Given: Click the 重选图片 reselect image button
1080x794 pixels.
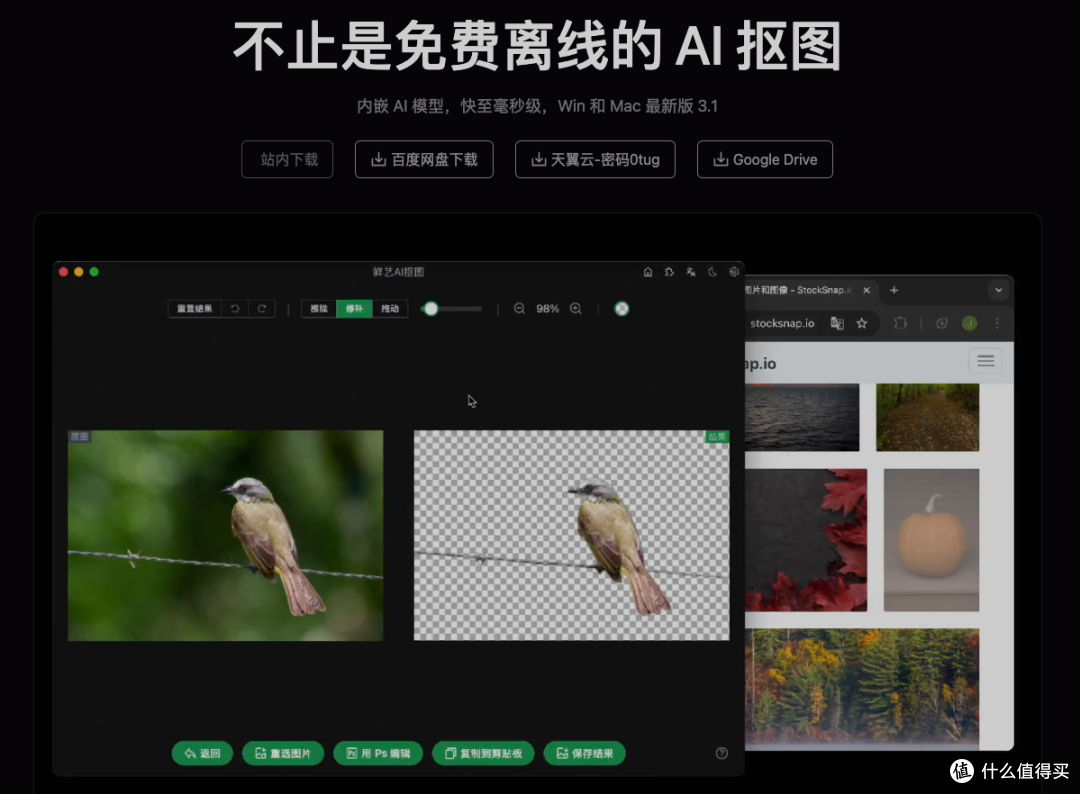Looking at the screenshot, I should coord(283,753).
